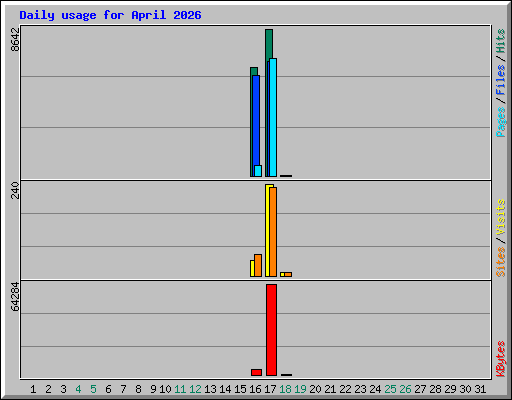Click day 23 on the x-axis
Viewport: 512px width, 400px height.
tap(360, 389)
